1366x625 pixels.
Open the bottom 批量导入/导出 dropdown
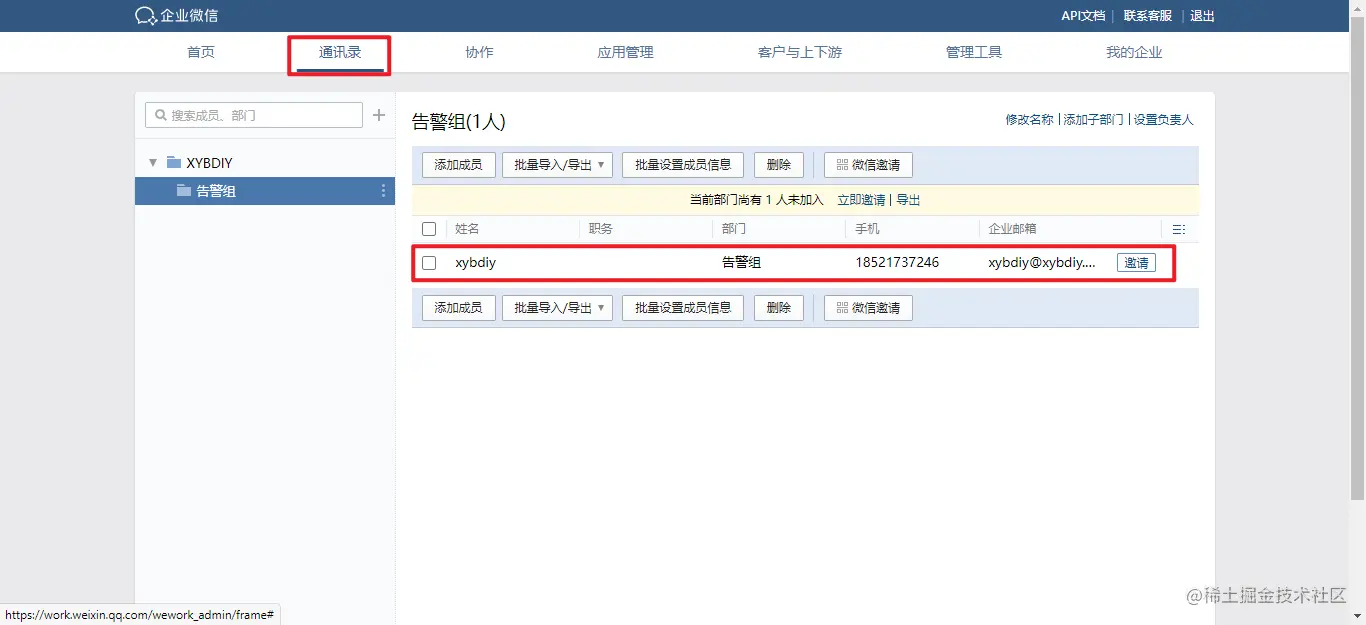[x=557, y=308]
